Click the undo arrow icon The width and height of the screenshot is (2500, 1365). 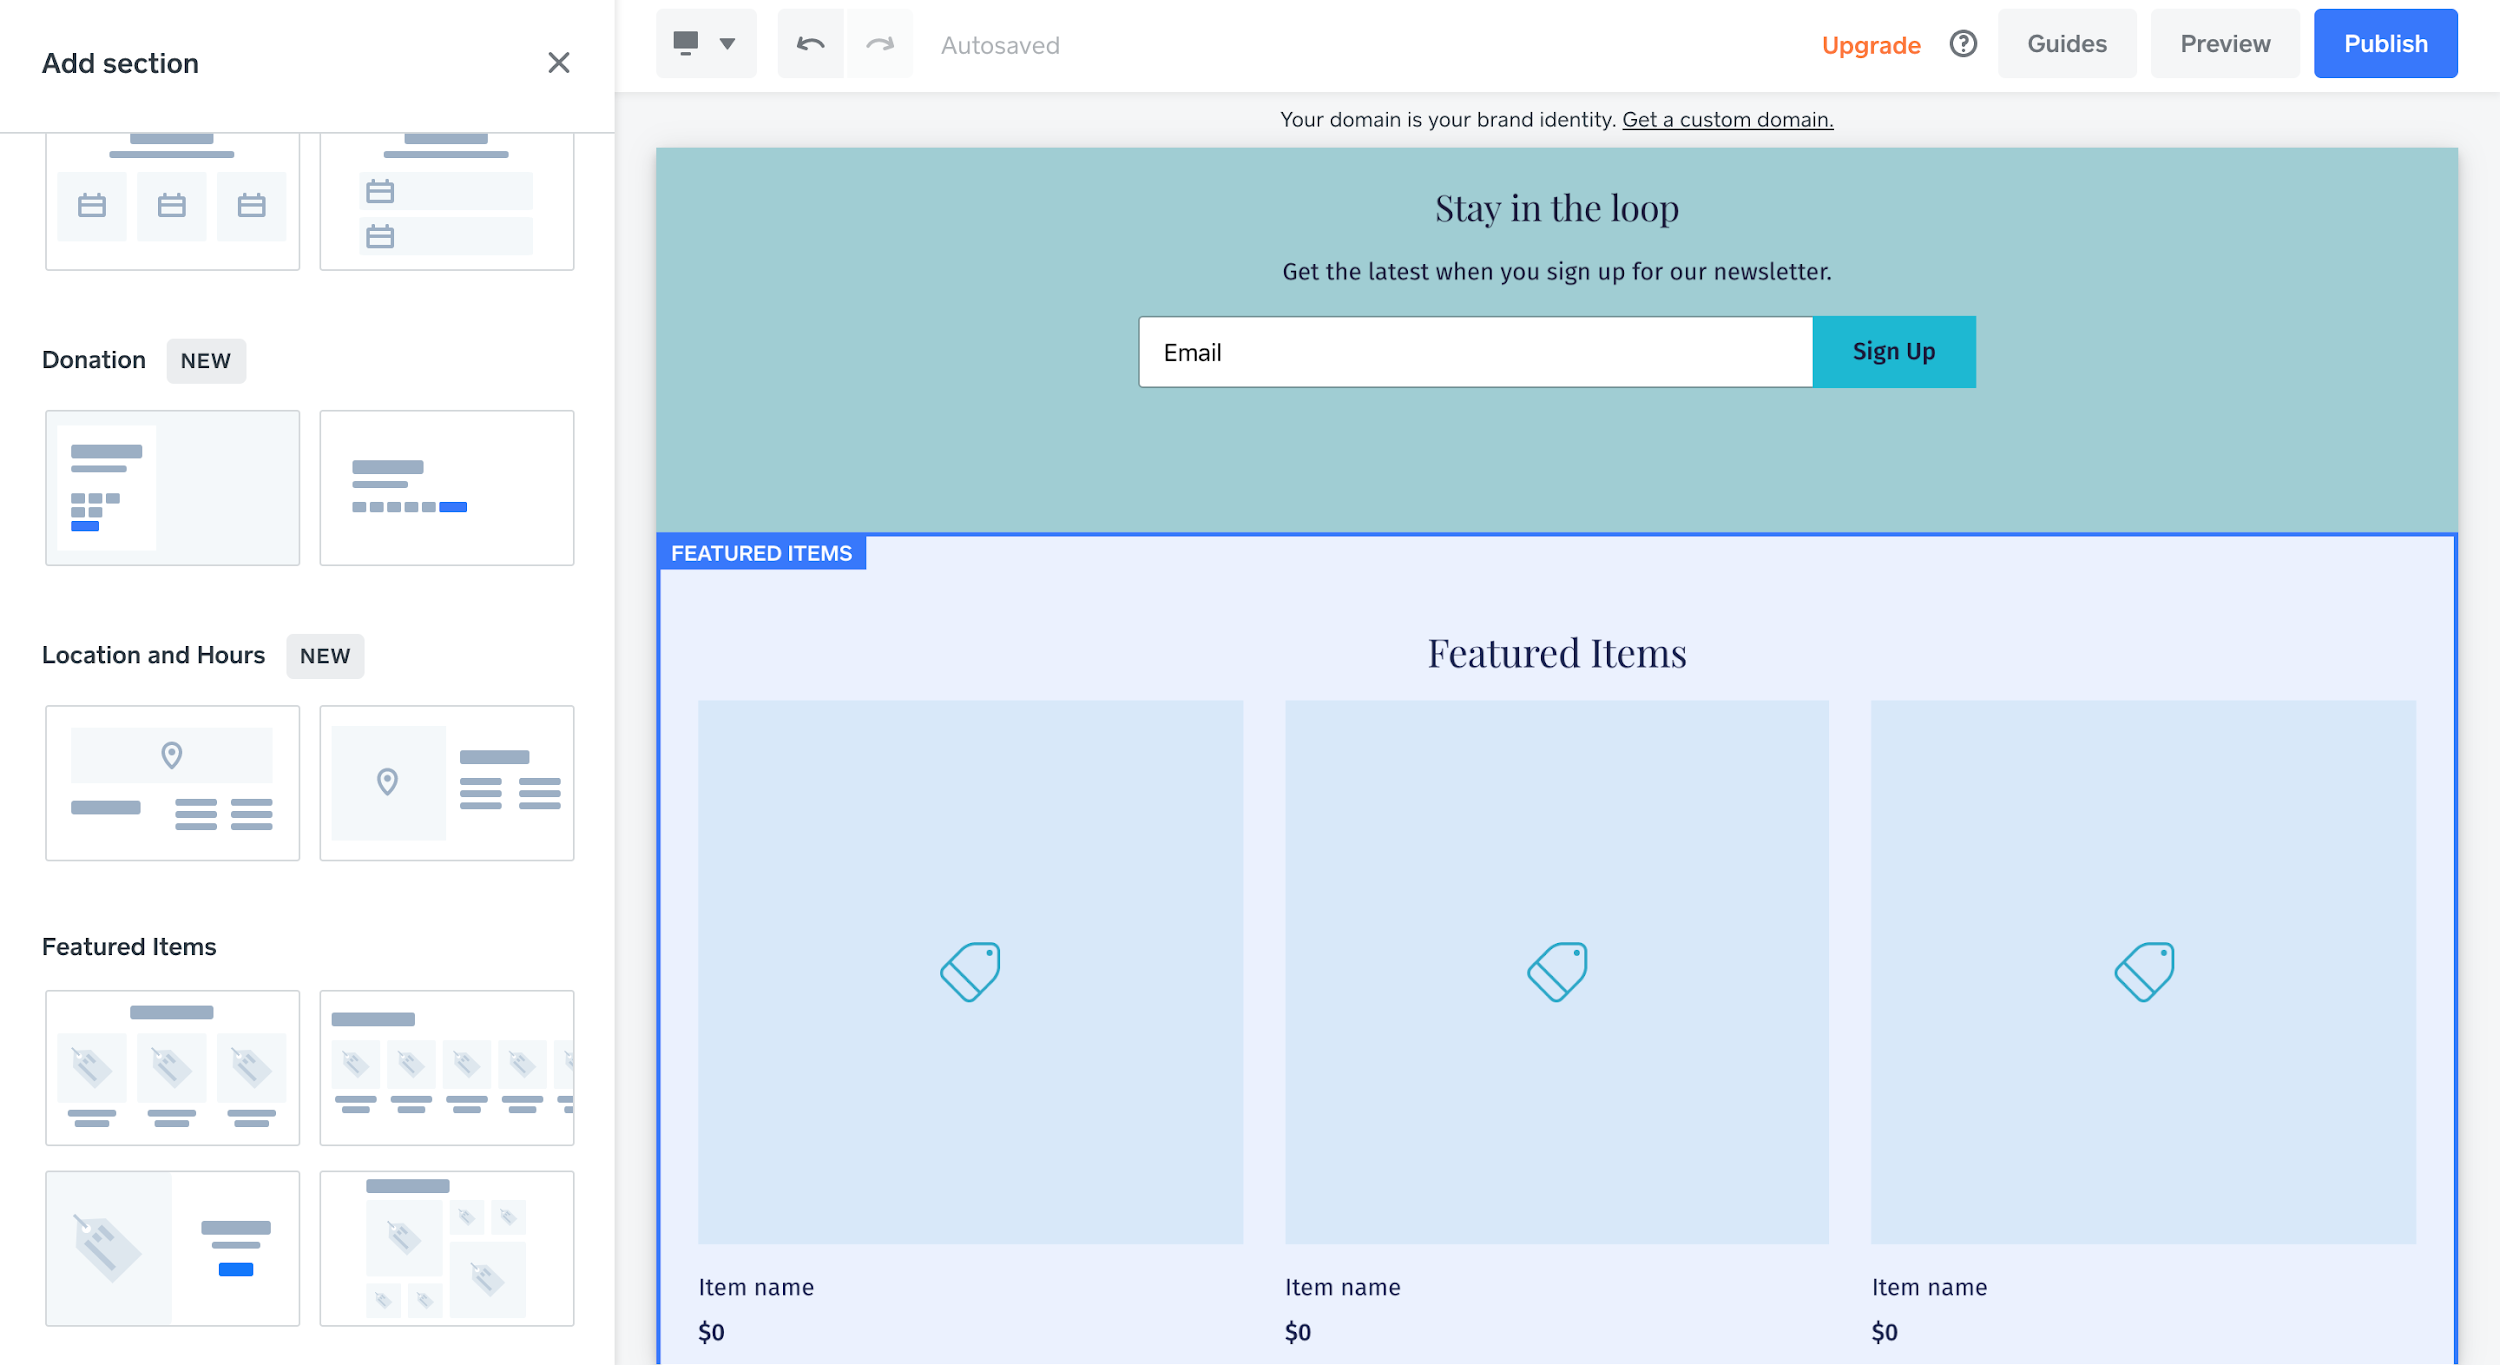809,43
